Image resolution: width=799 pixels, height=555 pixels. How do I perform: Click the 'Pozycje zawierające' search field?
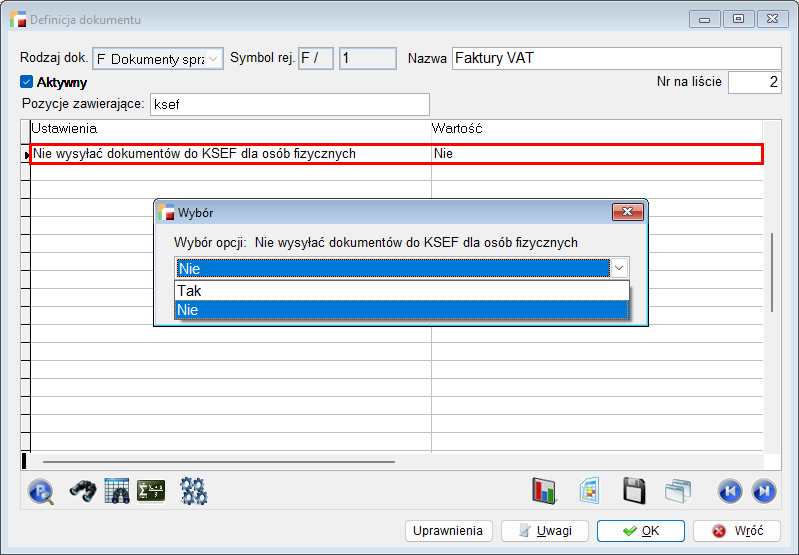pos(288,104)
